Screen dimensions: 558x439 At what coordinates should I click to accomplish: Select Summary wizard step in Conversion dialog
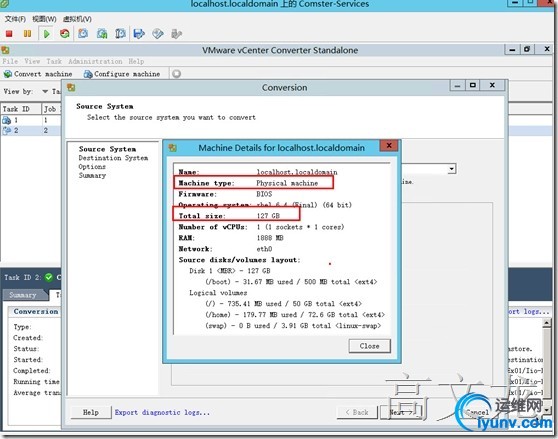(92, 175)
